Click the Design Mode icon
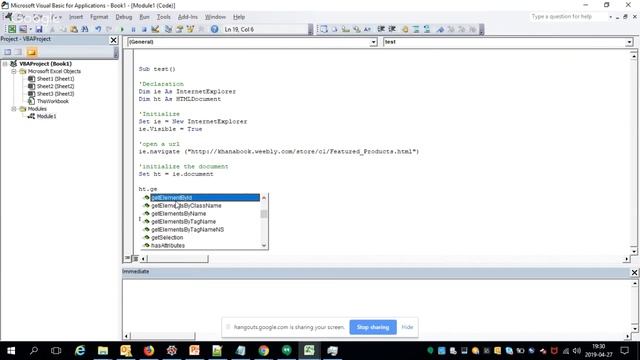The width and height of the screenshot is (640, 360). tap(155, 29)
